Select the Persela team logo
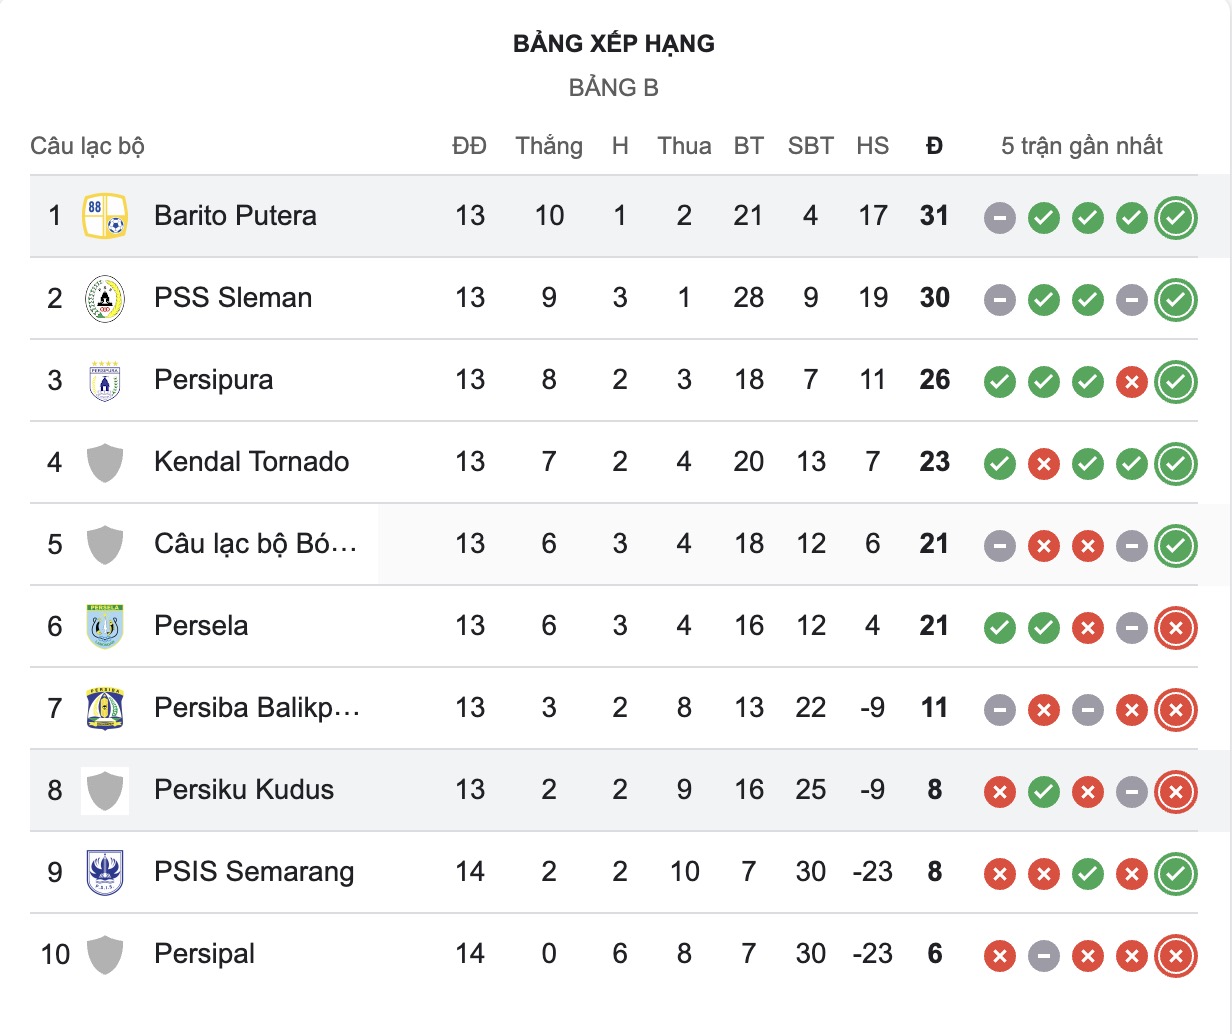Image resolution: width=1232 pixels, height=1034 pixels. [x=104, y=626]
